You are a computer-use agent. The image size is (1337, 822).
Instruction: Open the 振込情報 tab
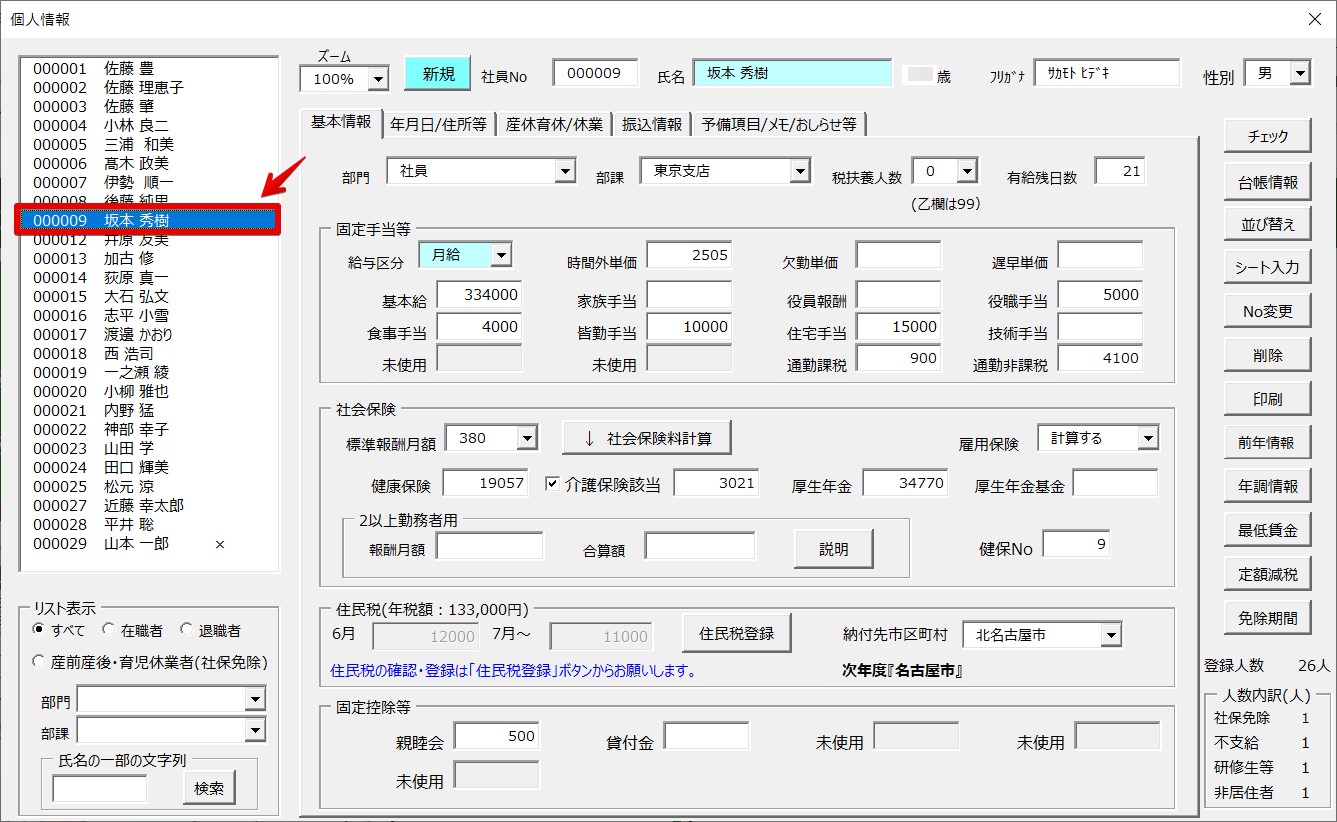click(651, 124)
